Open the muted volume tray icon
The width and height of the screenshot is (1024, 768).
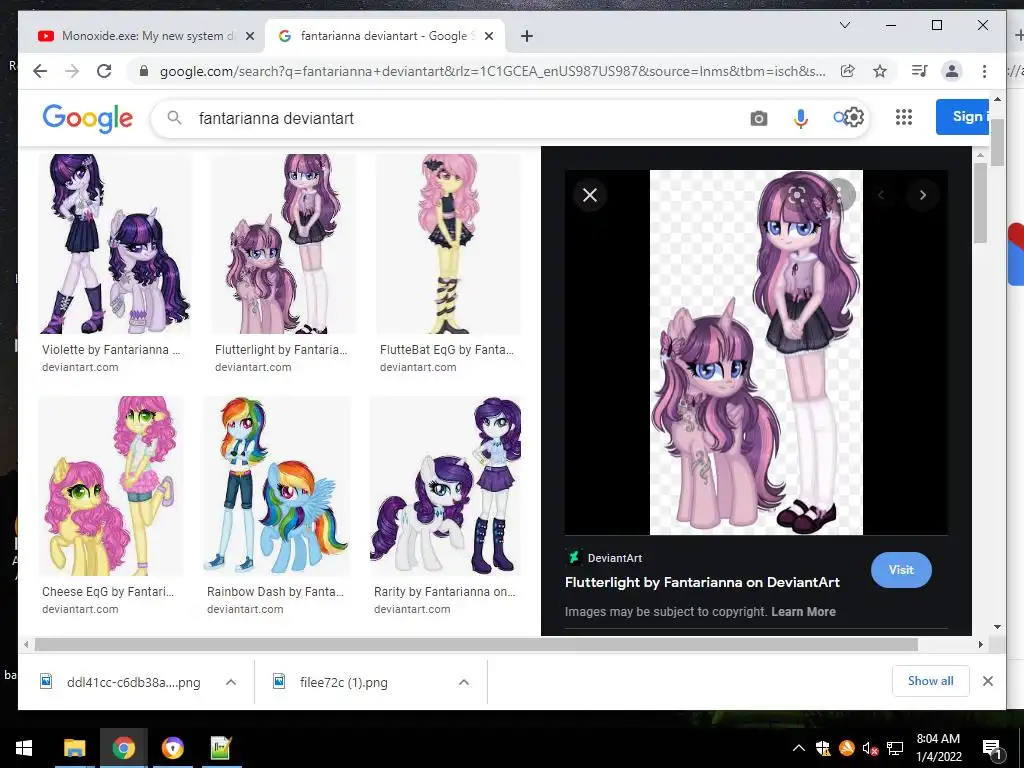click(x=870, y=748)
